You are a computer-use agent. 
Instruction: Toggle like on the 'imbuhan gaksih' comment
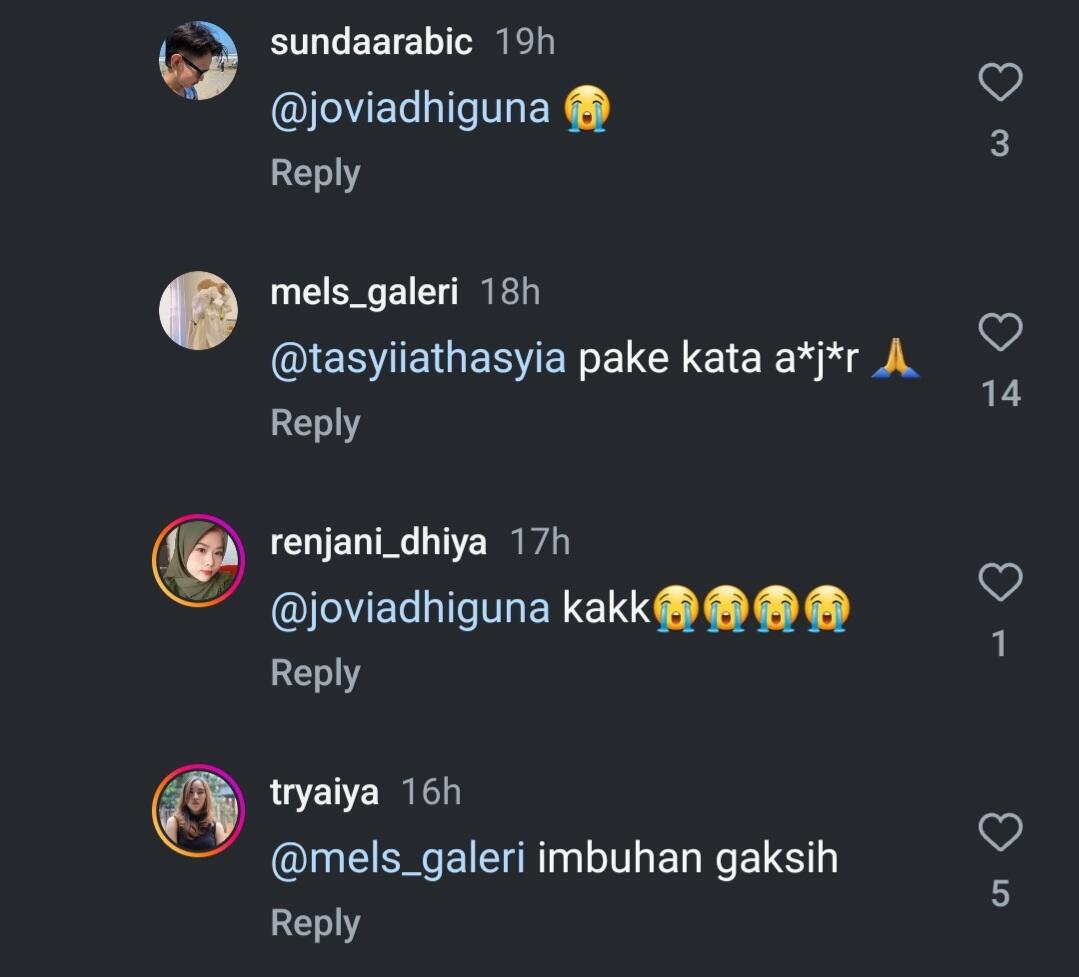(x=999, y=834)
